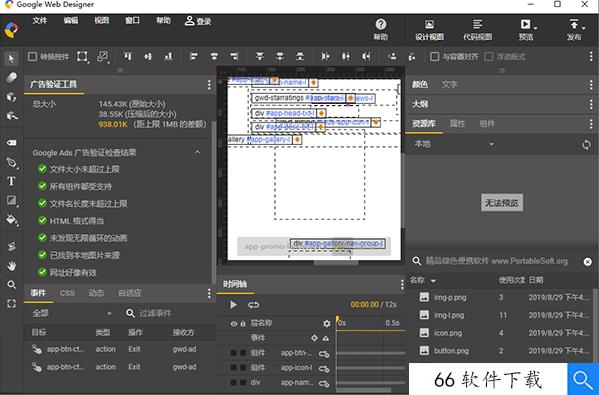Select the Hand pan tool
This screenshot has height=395, width=599.
click(11, 265)
